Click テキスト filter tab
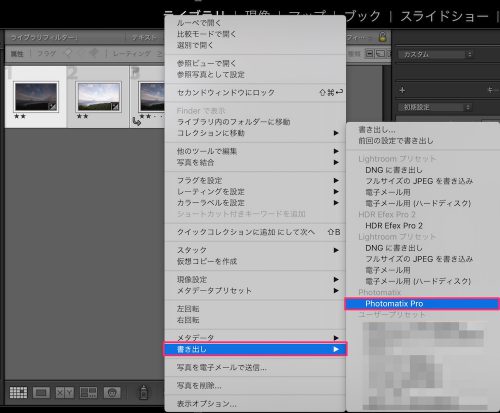 click(x=144, y=37)
